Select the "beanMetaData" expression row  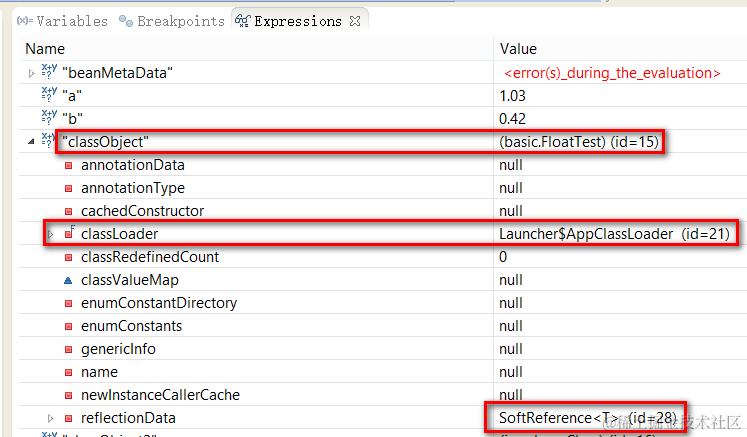pyautogui.click(x=383, y=72)
